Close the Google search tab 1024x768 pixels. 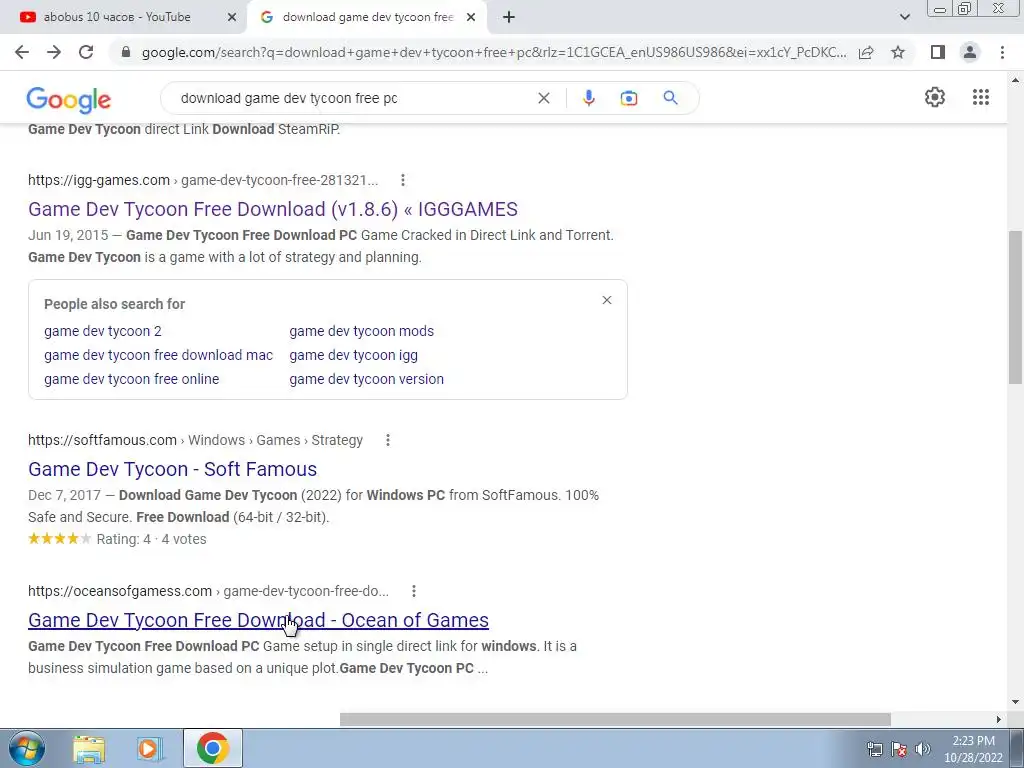pyautogui.click(x=470, y=17)
